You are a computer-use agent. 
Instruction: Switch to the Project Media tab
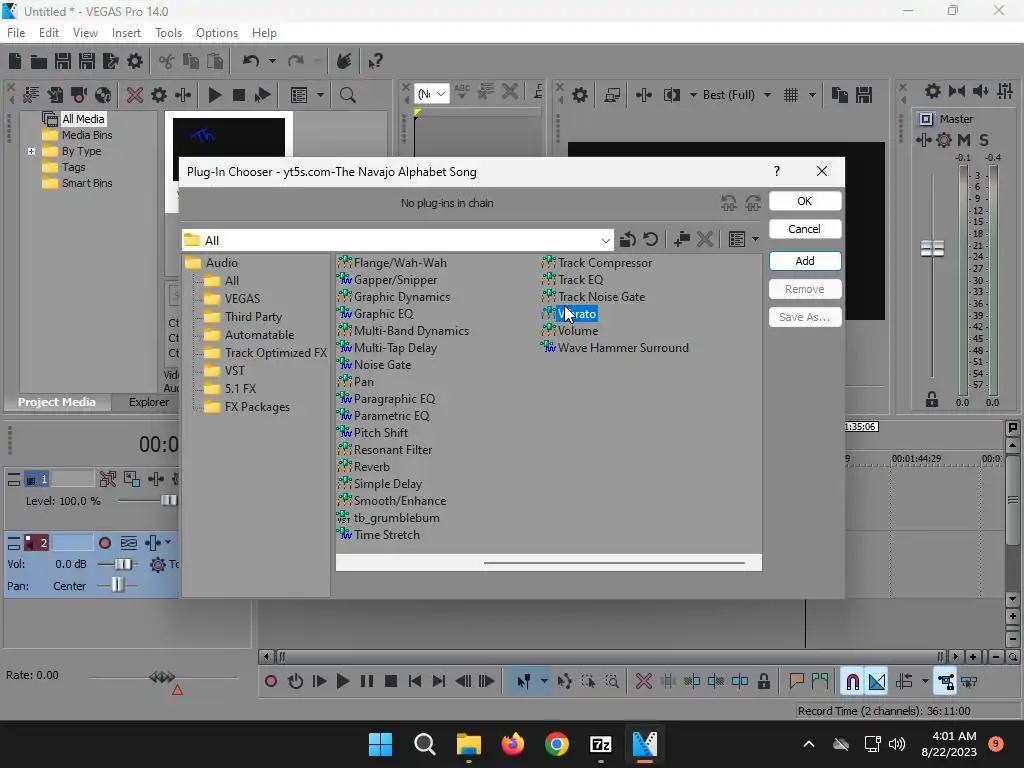pos(56,402)
